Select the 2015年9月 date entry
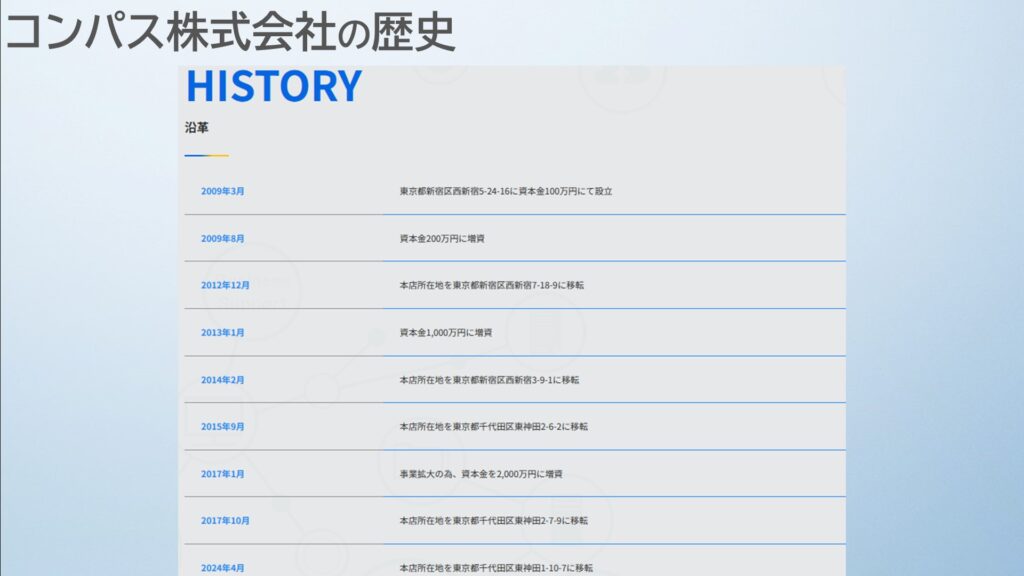1024x576 pixels. pyautogui.click(x=222, y=427)
